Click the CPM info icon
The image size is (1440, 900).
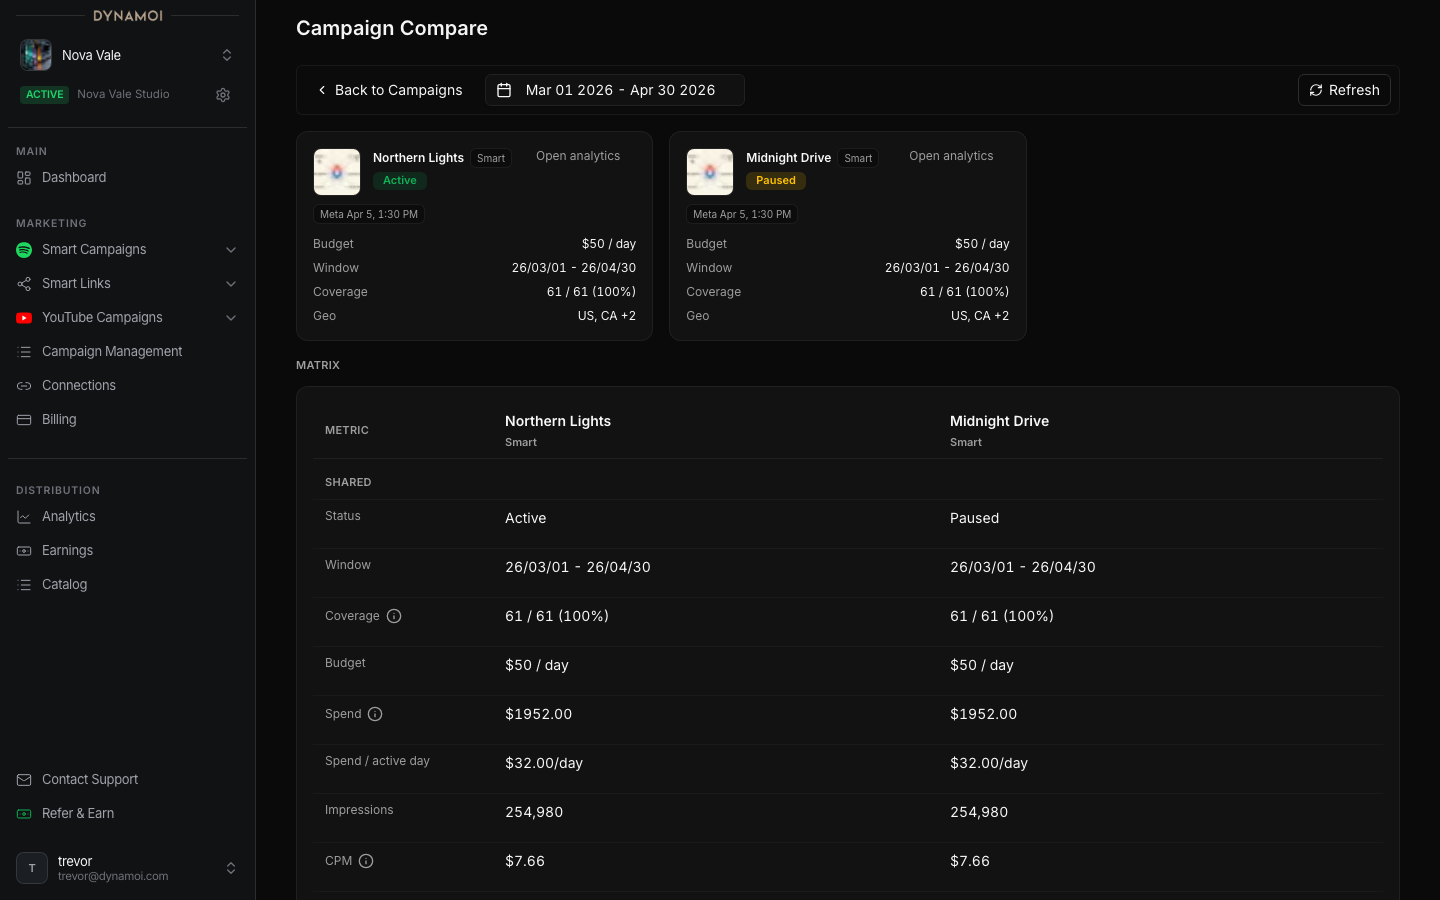point(366,861)
